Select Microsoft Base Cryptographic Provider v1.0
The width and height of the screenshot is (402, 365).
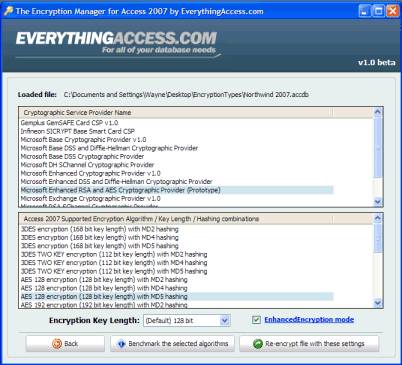coord(177,140)
